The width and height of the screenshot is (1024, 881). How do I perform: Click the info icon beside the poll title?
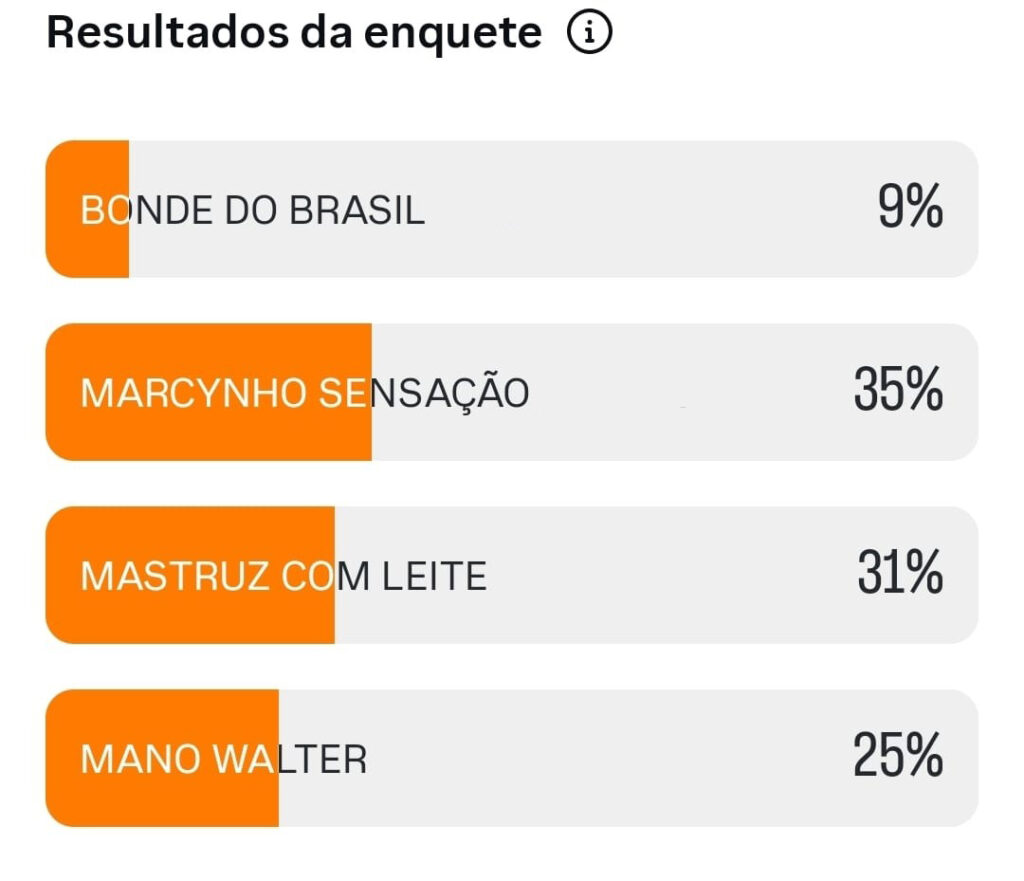(x=589, y=34)
